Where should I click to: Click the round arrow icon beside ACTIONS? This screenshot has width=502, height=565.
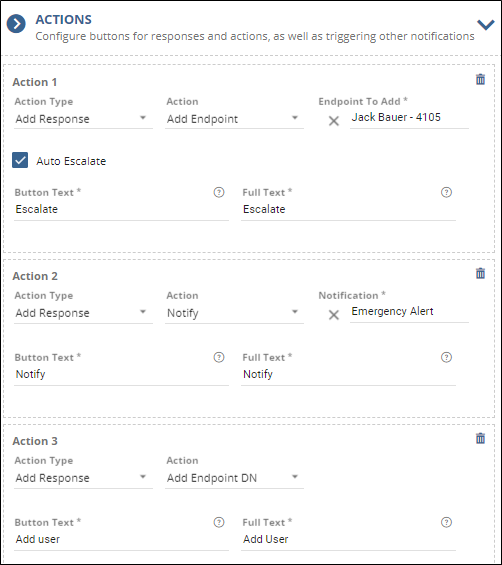16,24
